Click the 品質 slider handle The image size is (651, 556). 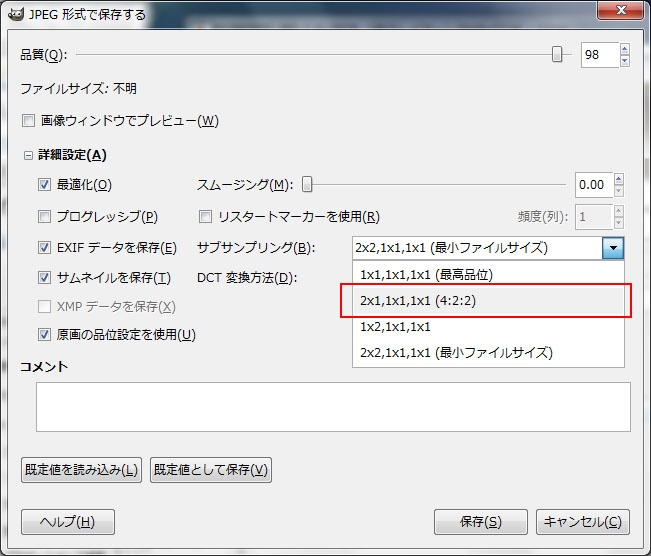tap(557, 54)
